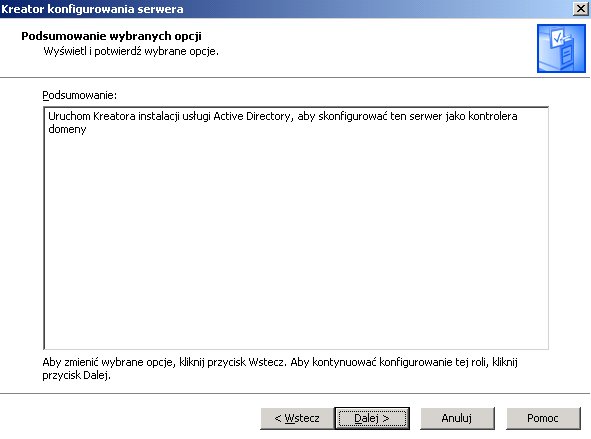The height and width of the screenshot is (439, 591).
Task: Click the Wyświetl i potwierdź wybrane opcje subtitle
Action: [x=131, y=51]
